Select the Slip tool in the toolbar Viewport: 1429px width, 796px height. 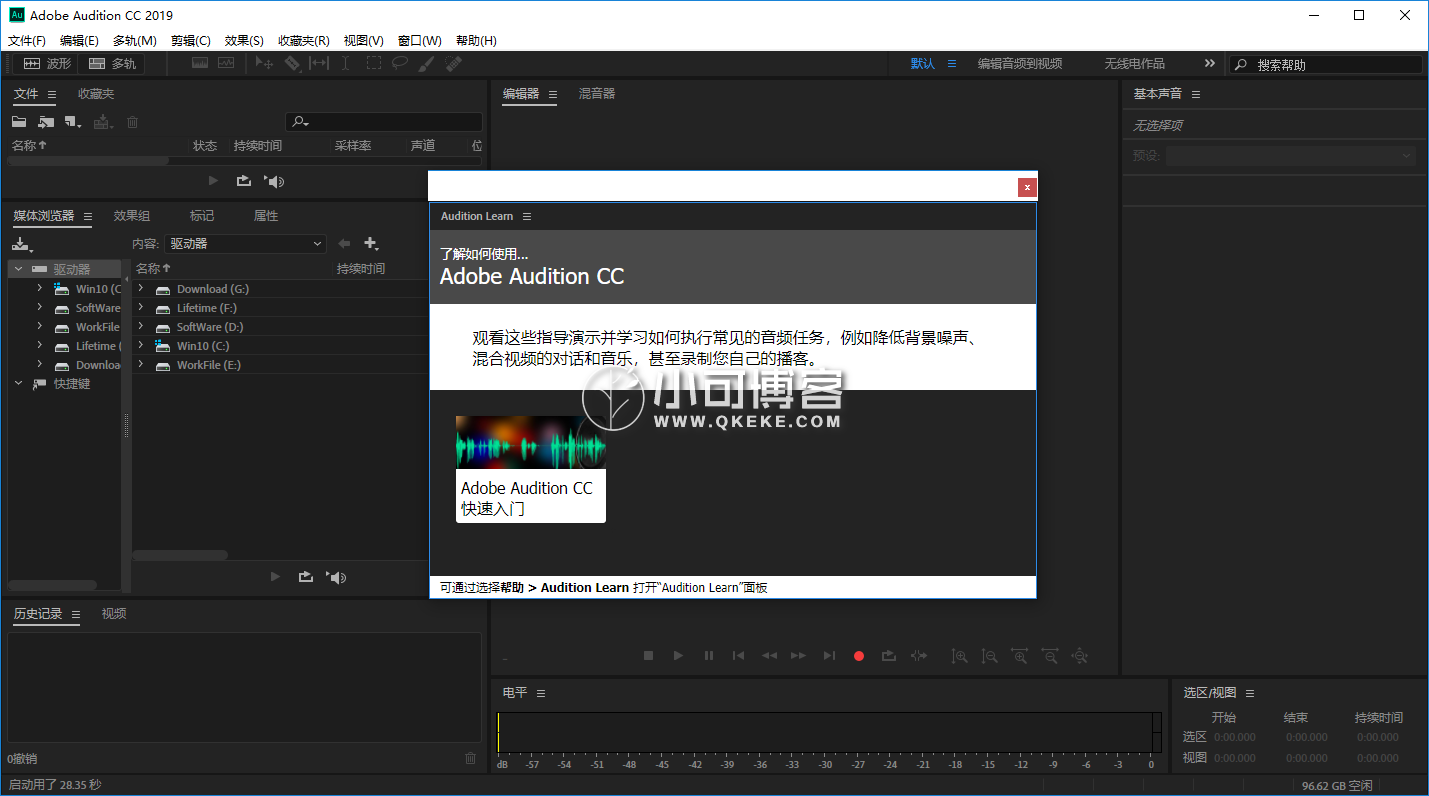[x=319, y=63]
